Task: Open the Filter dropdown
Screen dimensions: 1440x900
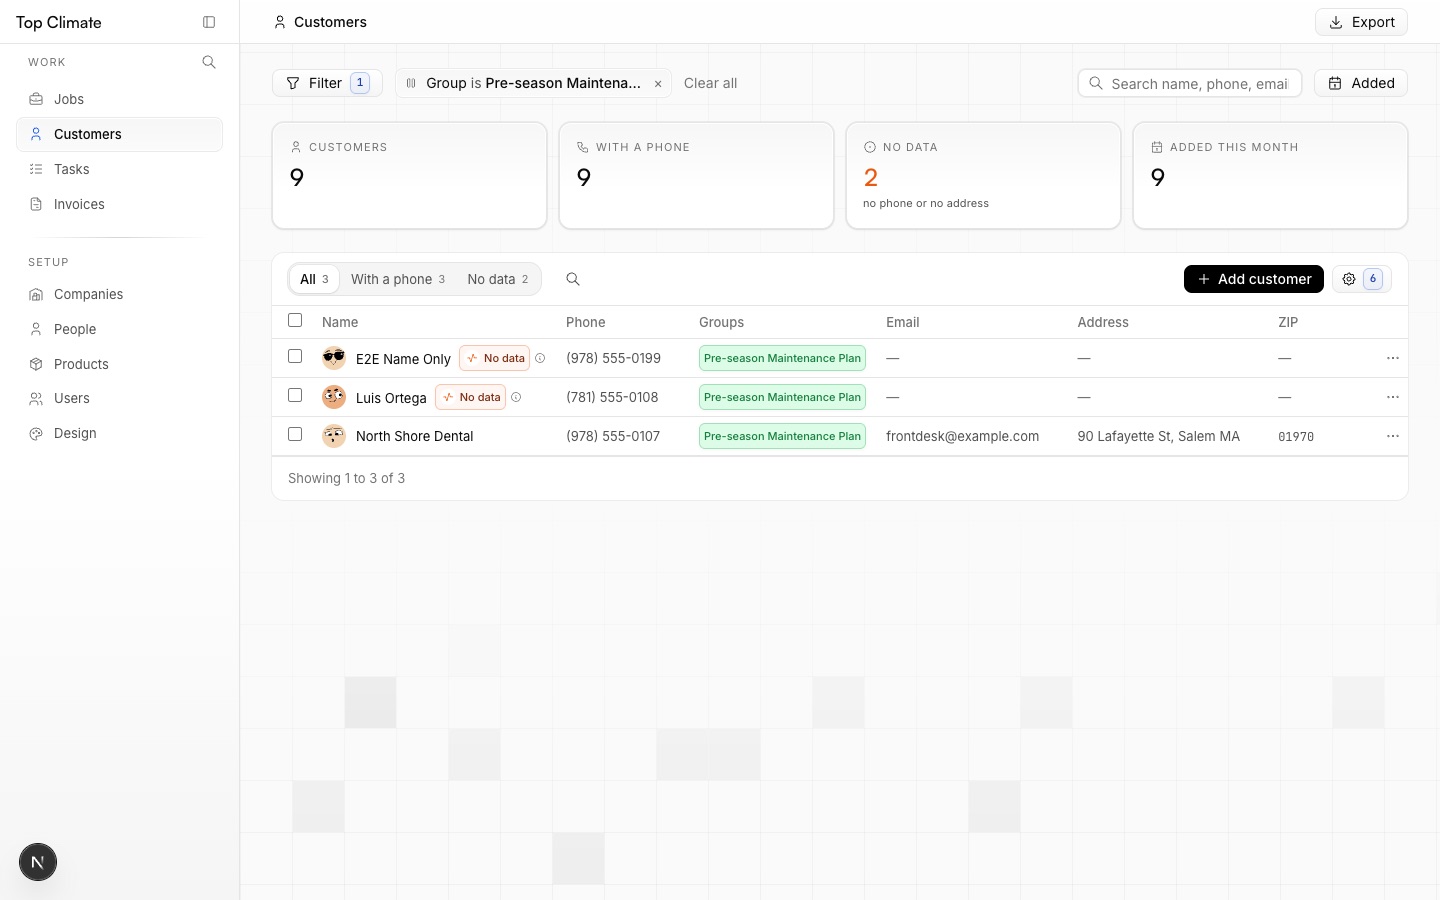Action: [327, 83]
